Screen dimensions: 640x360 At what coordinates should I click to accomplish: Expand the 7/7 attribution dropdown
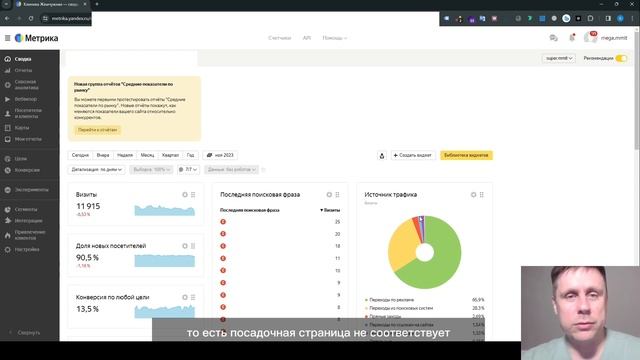pos(188,169)
